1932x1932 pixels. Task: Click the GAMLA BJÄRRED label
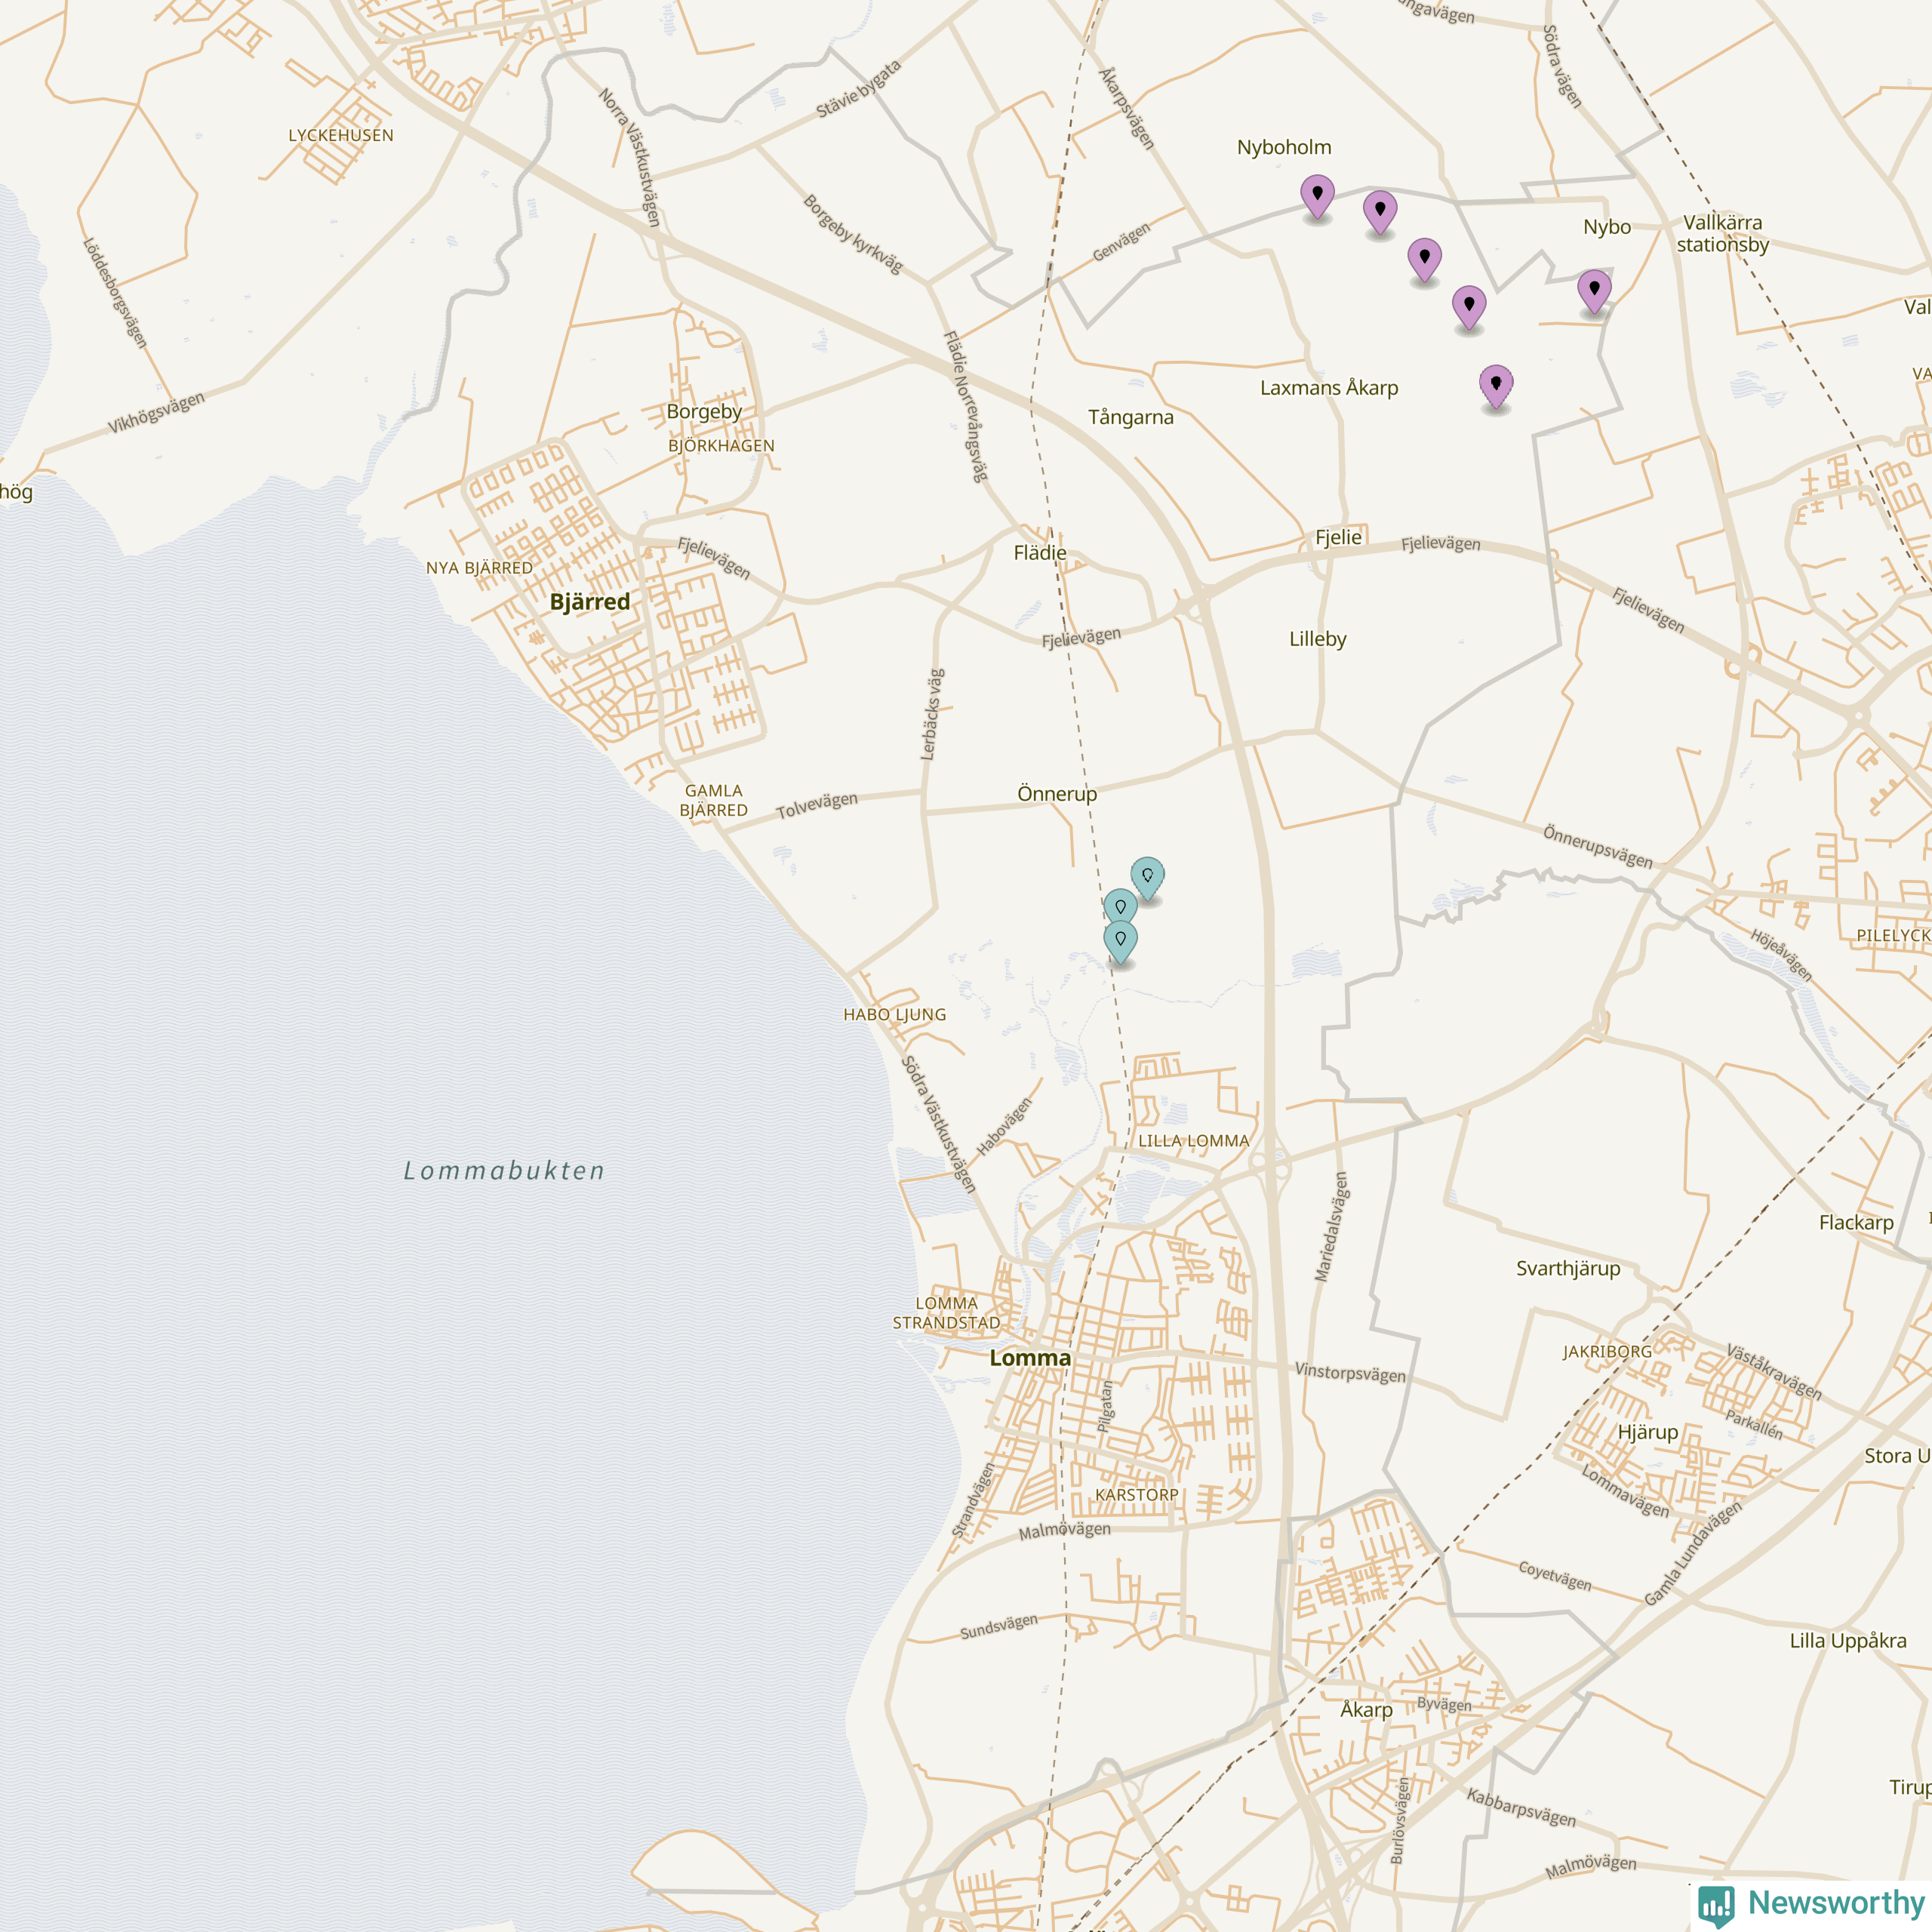(714, 800)
